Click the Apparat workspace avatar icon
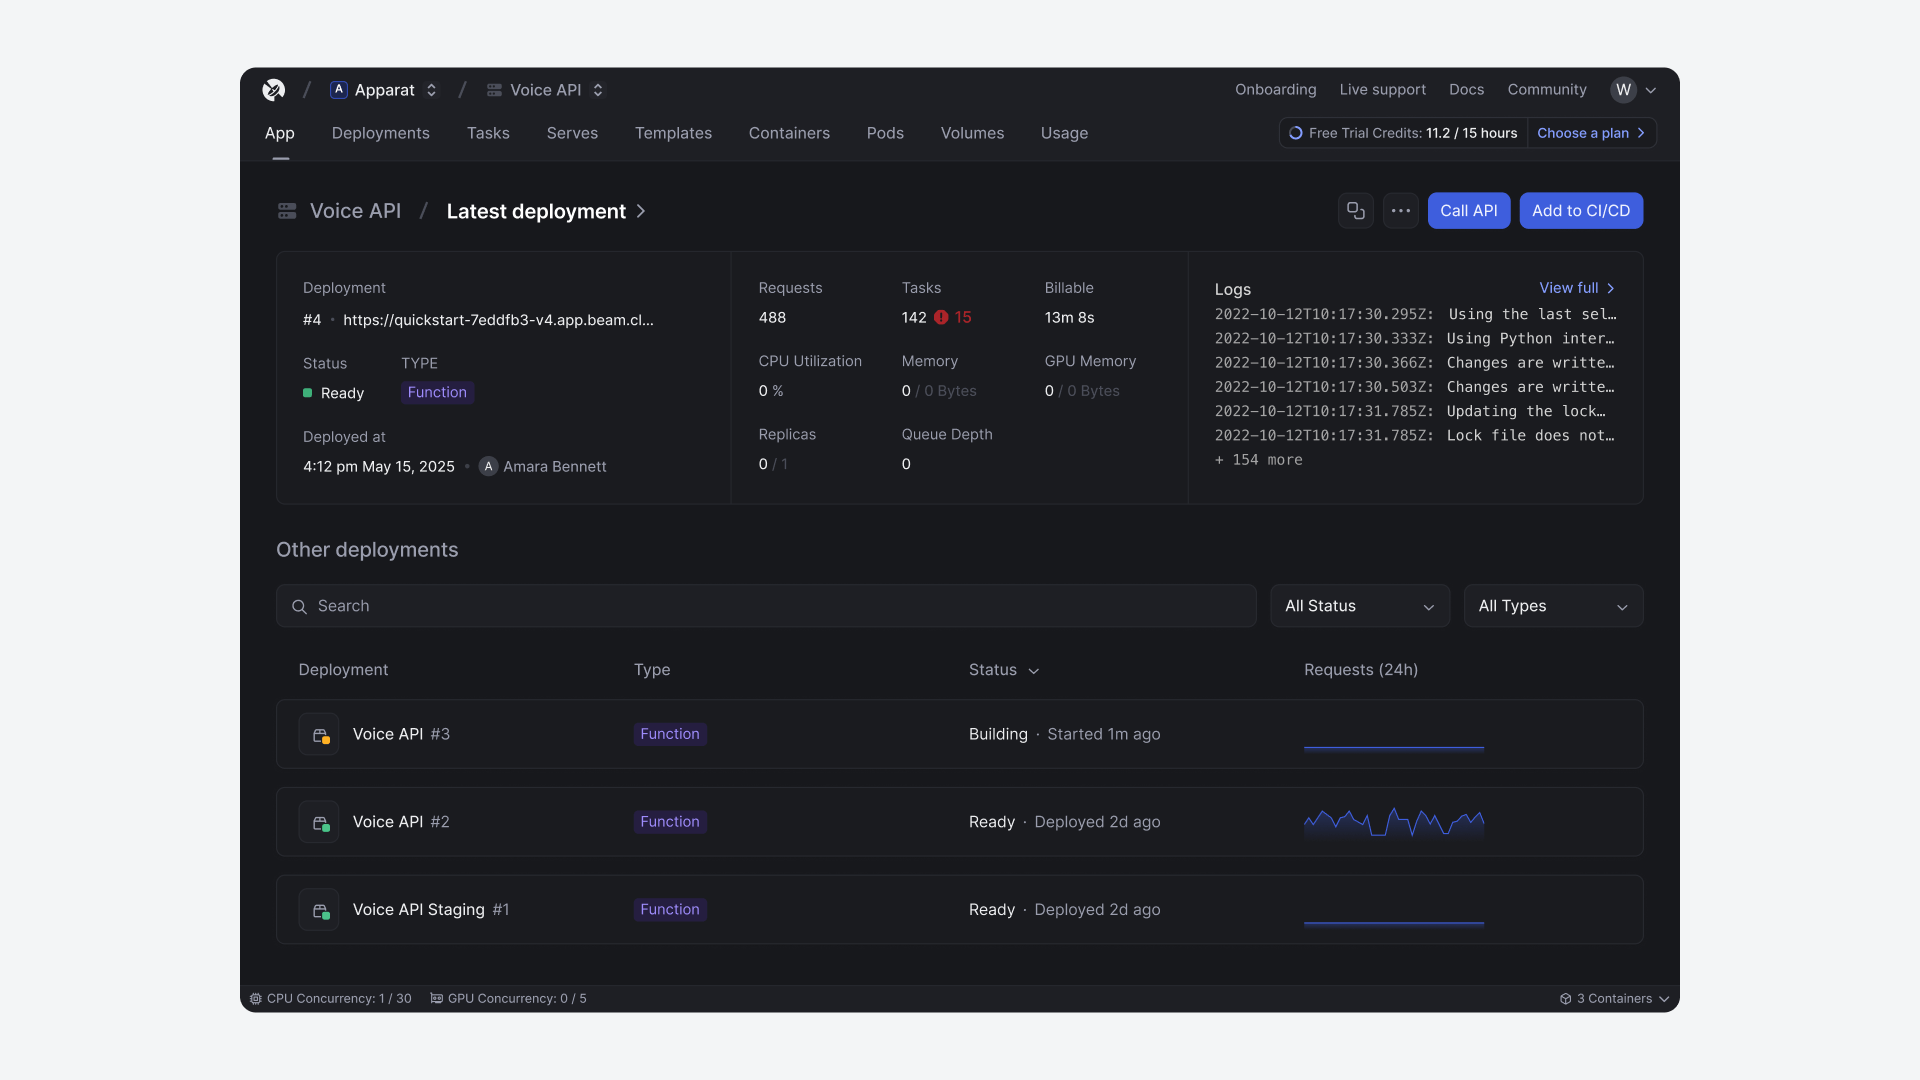The image size is (1920, 1080). click(x=339, y=90)
